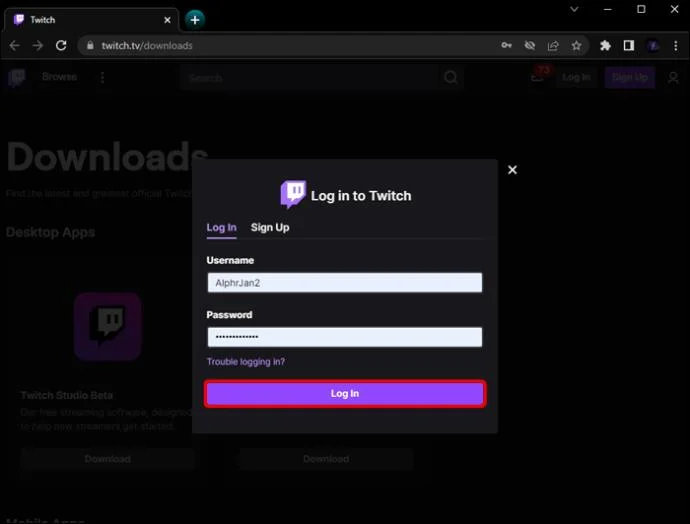This screenshot has width=690, height=524.
Task: Click the Sign Up button in site header
Action: tap(630, 77)
